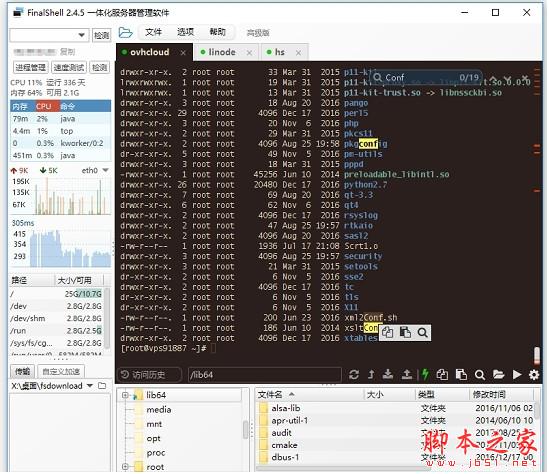Viewport: 549px width, 474px height.
Task: Open the fsdownload local path dropdown
Action: (x=90, y=386)
